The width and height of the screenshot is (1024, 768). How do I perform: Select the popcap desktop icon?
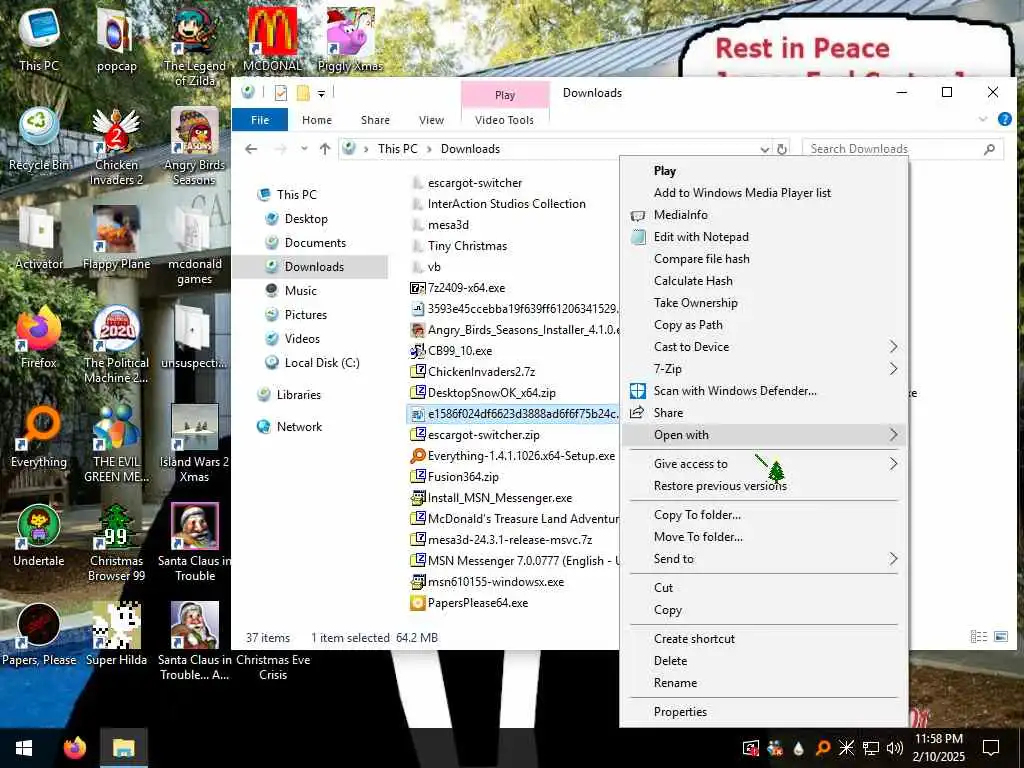[116, 40]
